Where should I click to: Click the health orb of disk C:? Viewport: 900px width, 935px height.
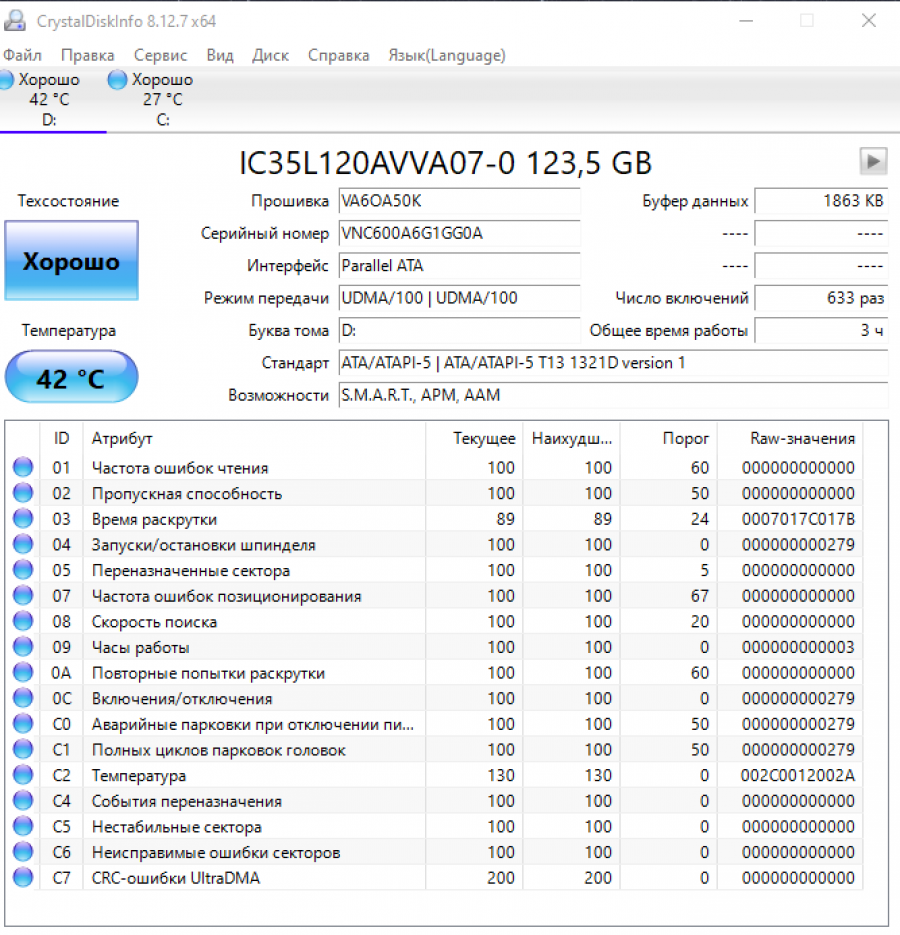(x=118, y=80)
